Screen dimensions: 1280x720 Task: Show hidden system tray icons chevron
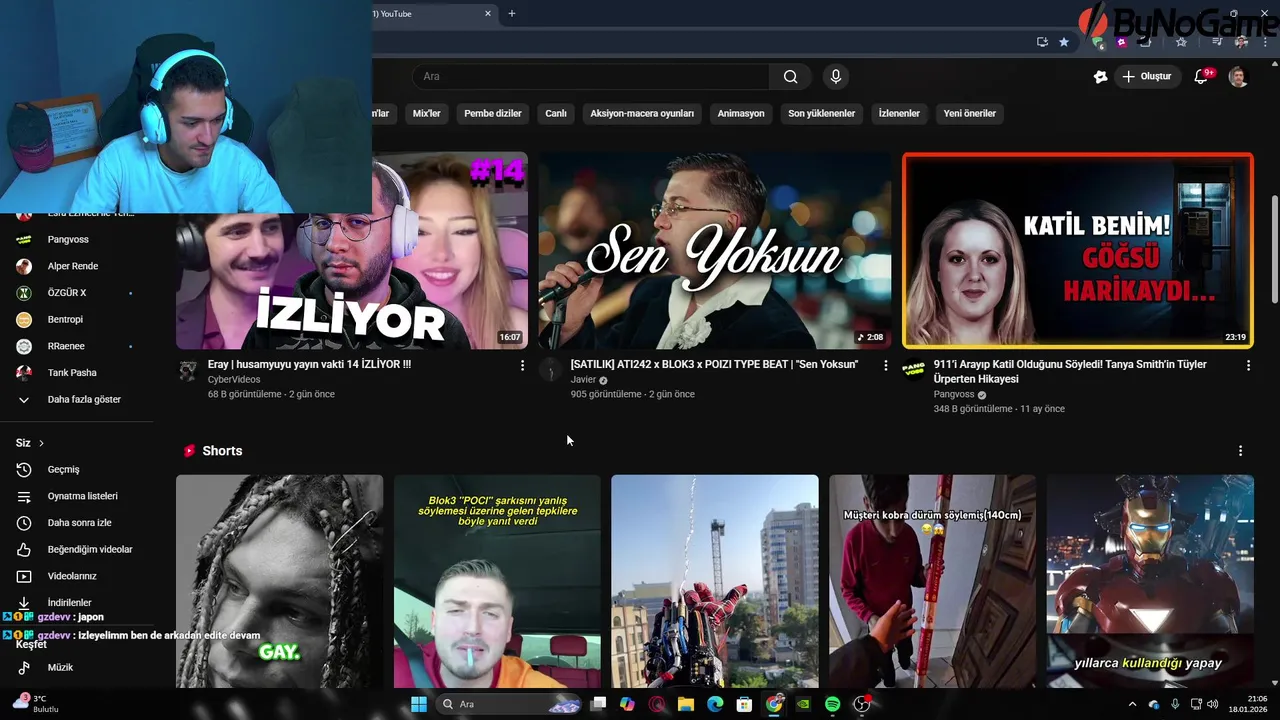(x=1132, y=704)
